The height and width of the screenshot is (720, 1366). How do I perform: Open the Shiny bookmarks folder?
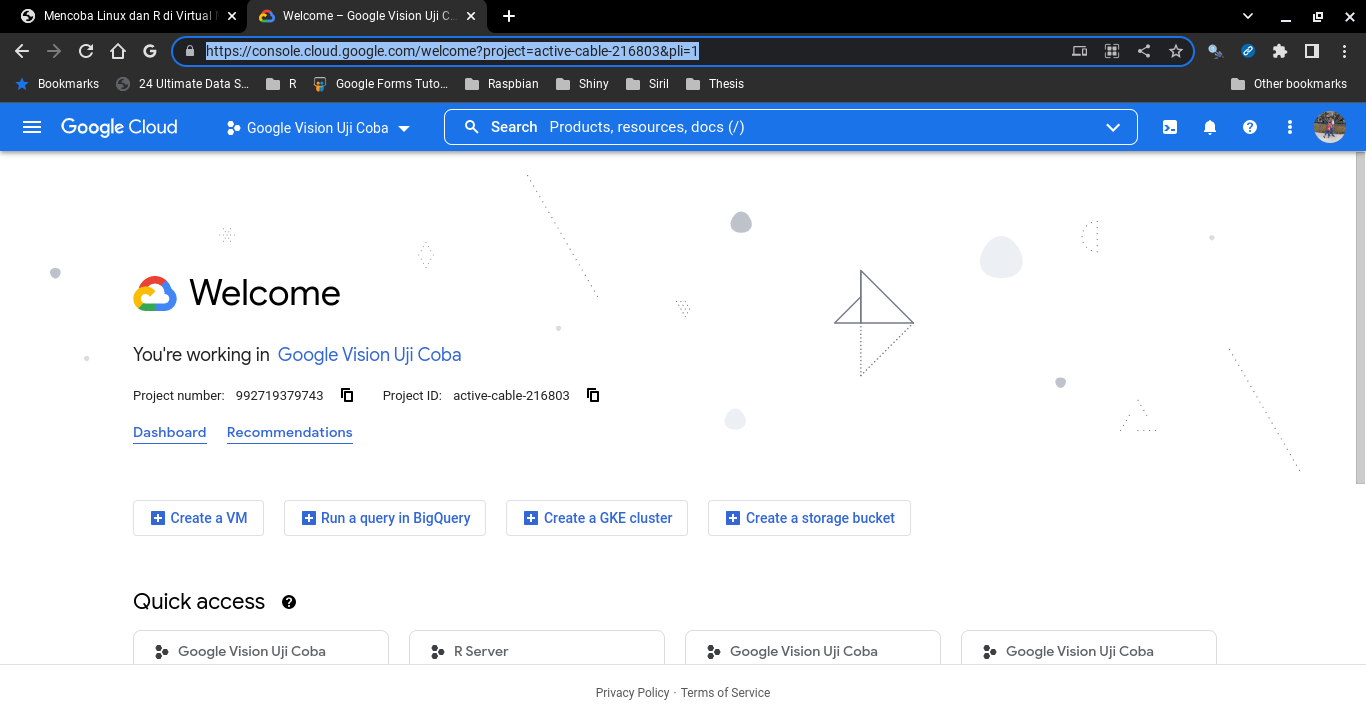coord(580,84)
